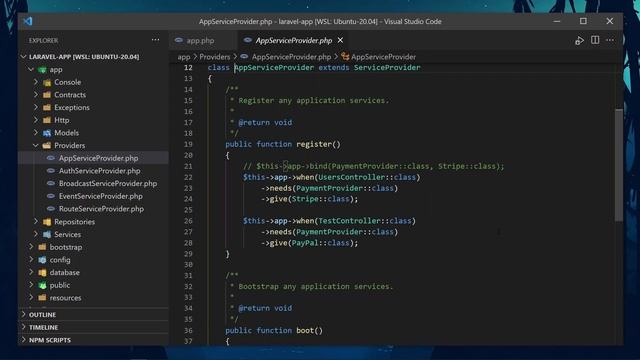The image size is (640, 360).
Task: Click the EXPLORER panel title
Action: 43,40
